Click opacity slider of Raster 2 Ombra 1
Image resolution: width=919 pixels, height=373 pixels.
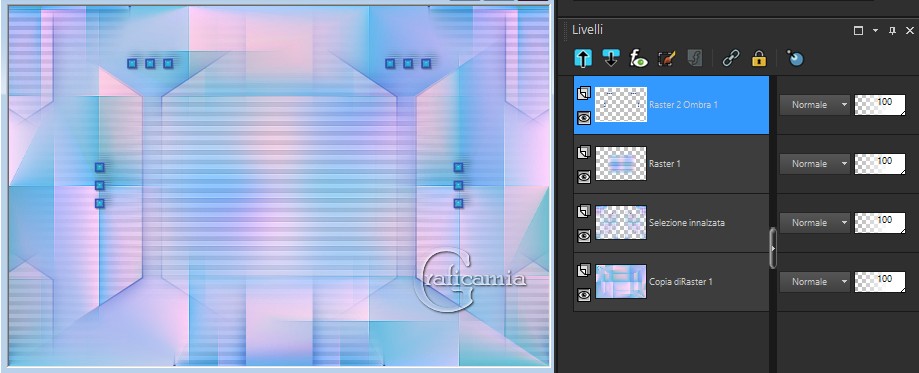tap(880, 105)
